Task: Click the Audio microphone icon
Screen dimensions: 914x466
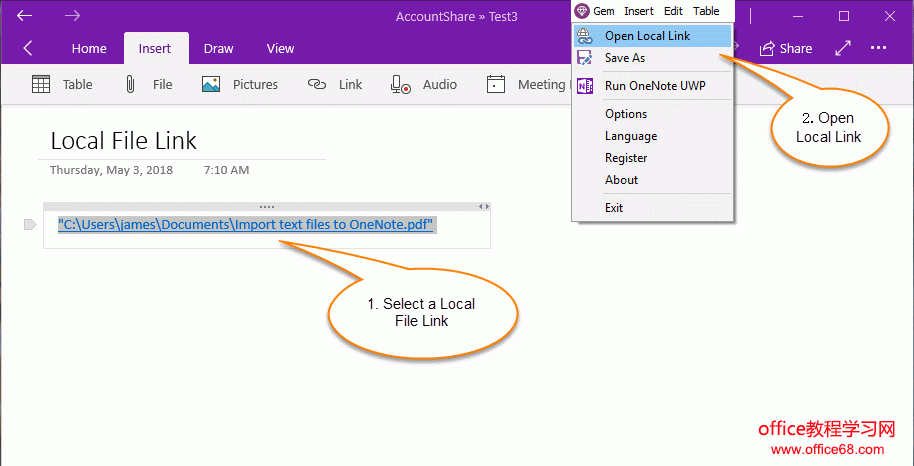Action: coord(400,85)
